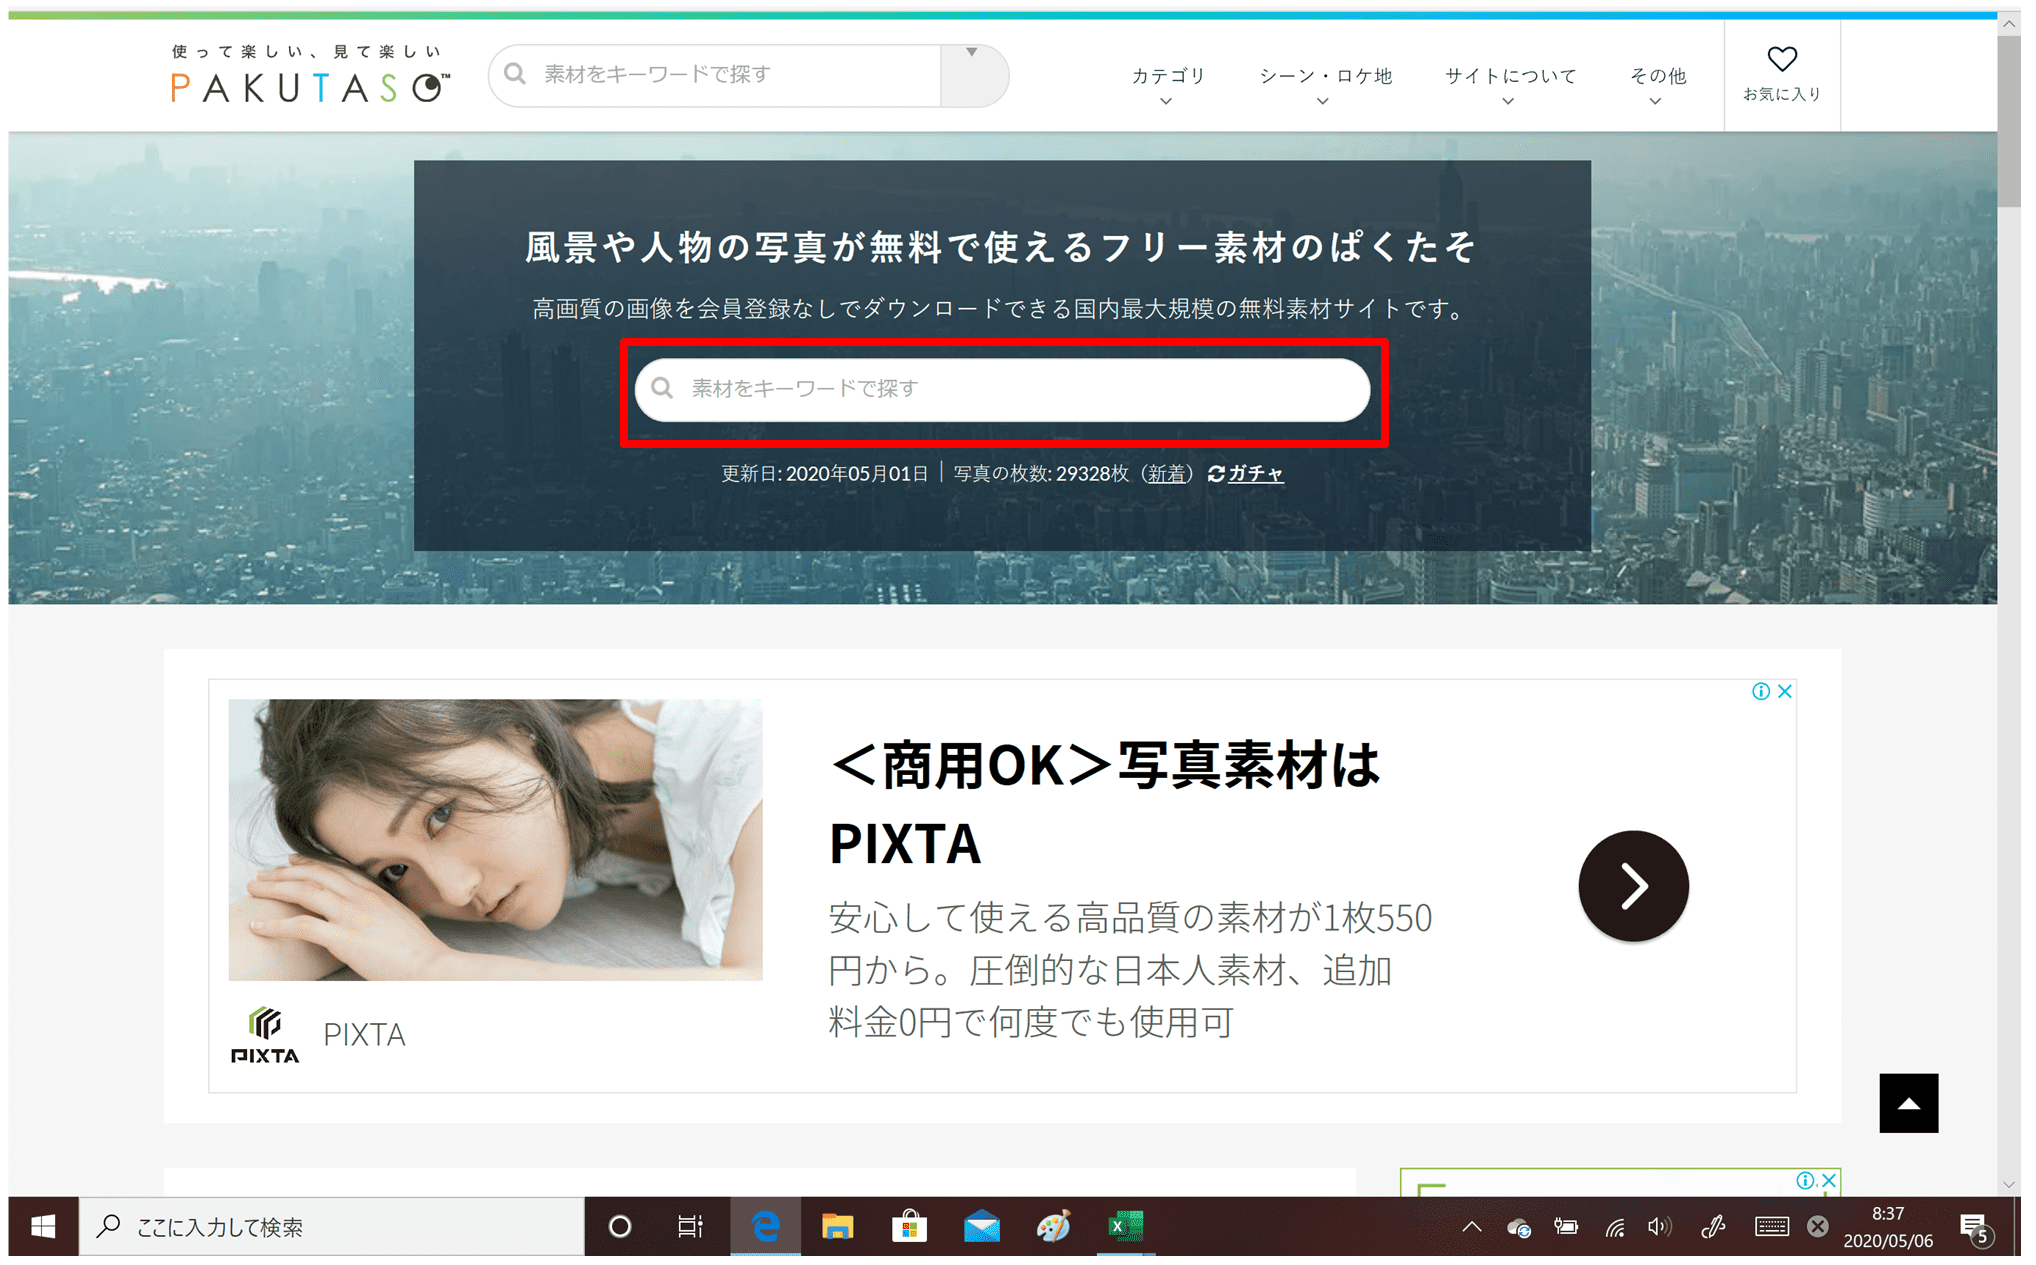2036x1265 pixels.
Task: Open Mail app from taskbar
Action: pyautogui.click(x=981, y=1226)
